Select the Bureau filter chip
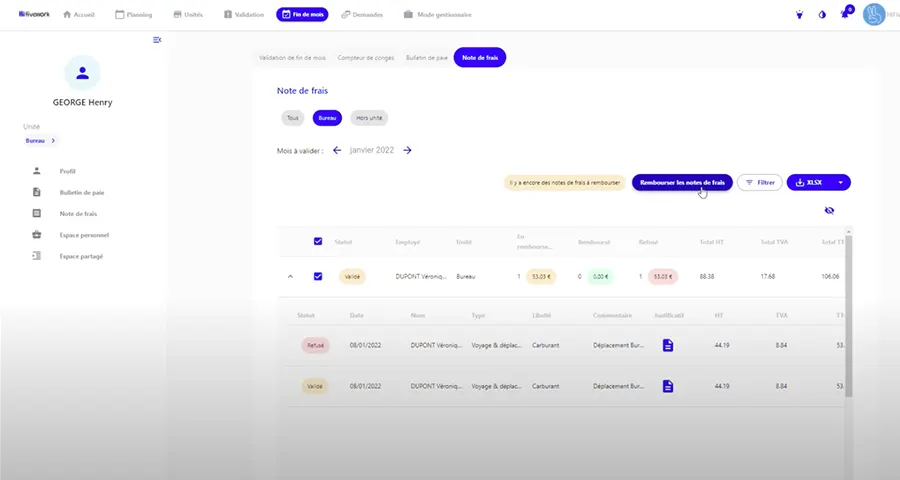The width and height of the screenshot is (900, 480). pyautogui.click(x=327, y=118)
